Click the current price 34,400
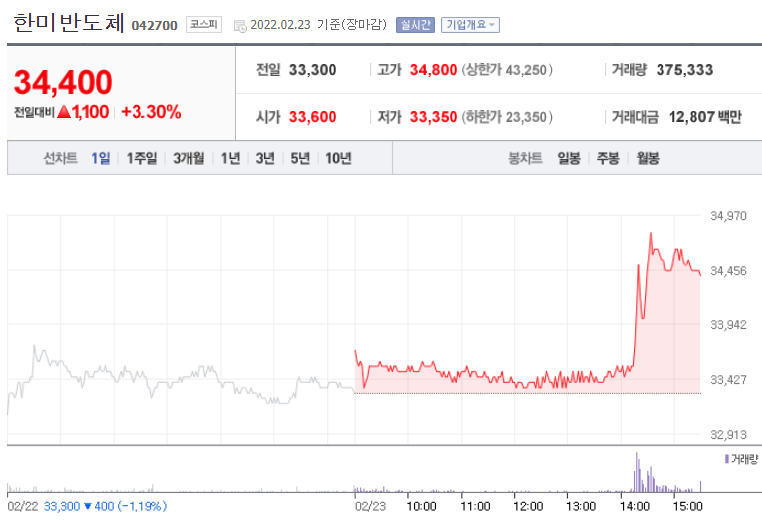Image resolution: width=762 pixels, height=528 pixels. [x=63, y=82]
